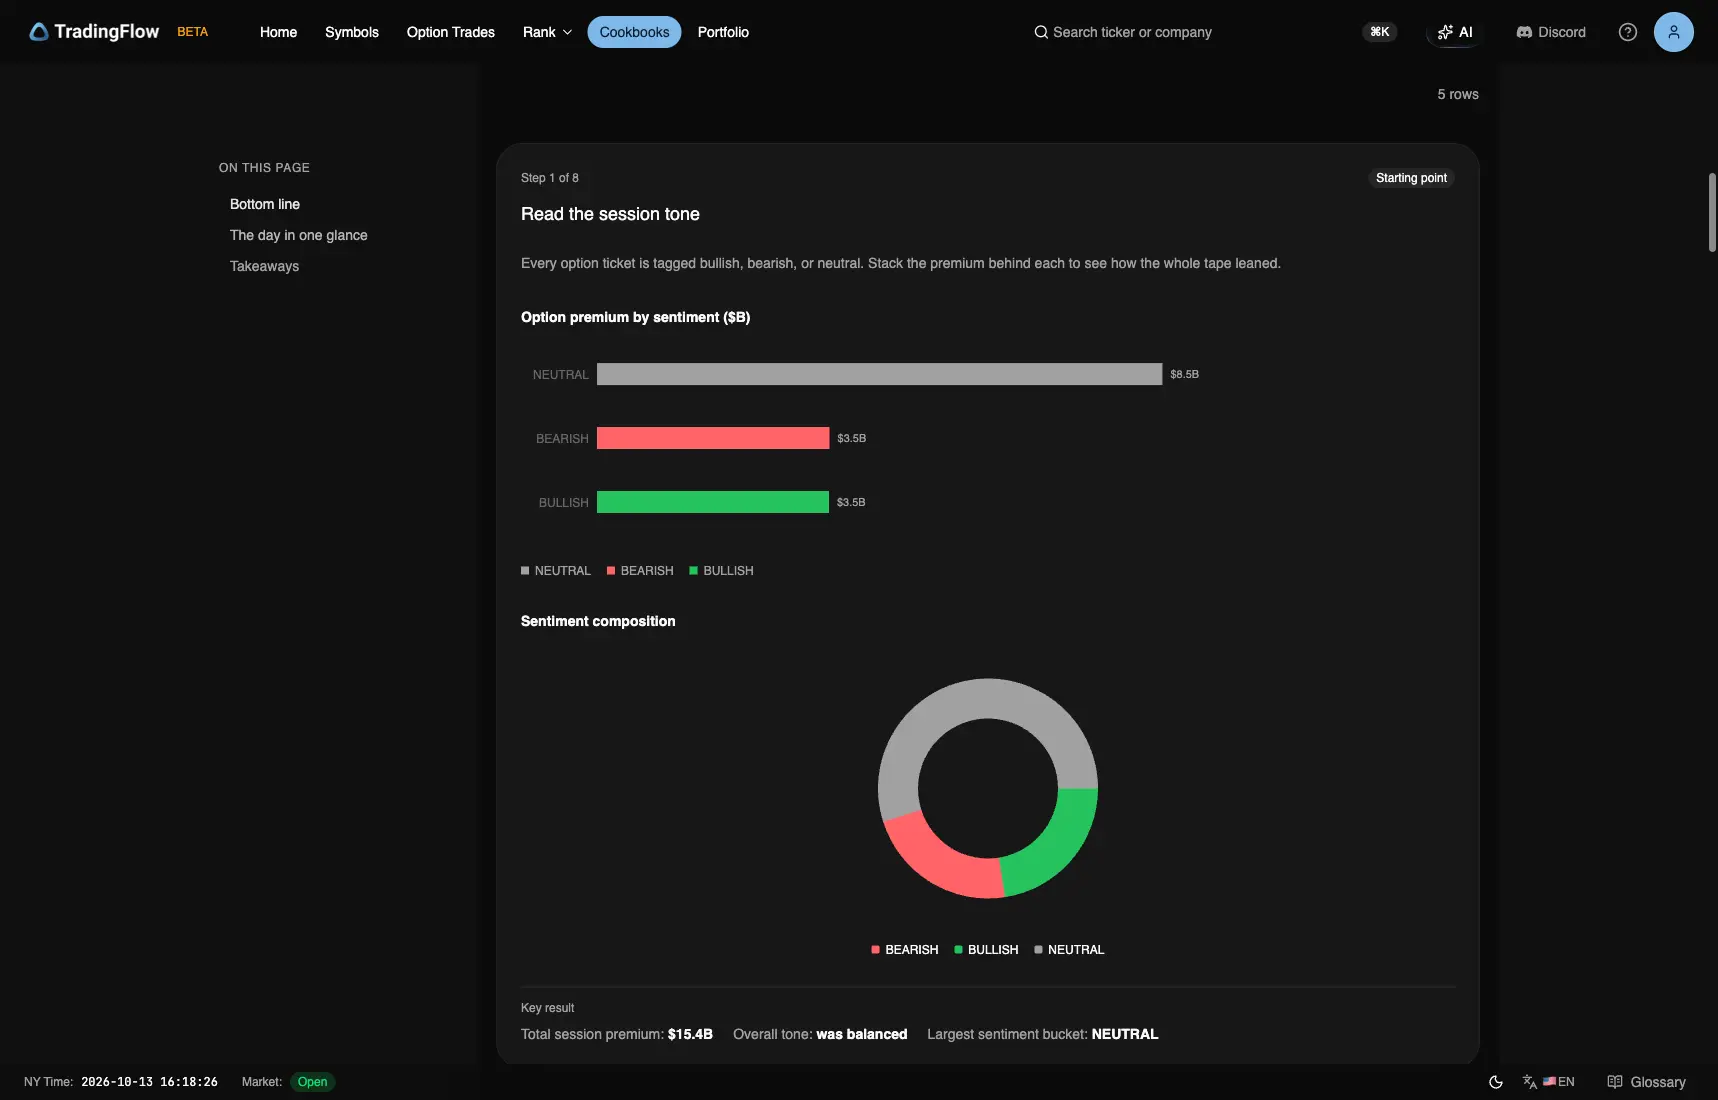This screenshot has height=1100, width=1718.
Task: Open the Symbols page
Action: [x=352, y=32]
